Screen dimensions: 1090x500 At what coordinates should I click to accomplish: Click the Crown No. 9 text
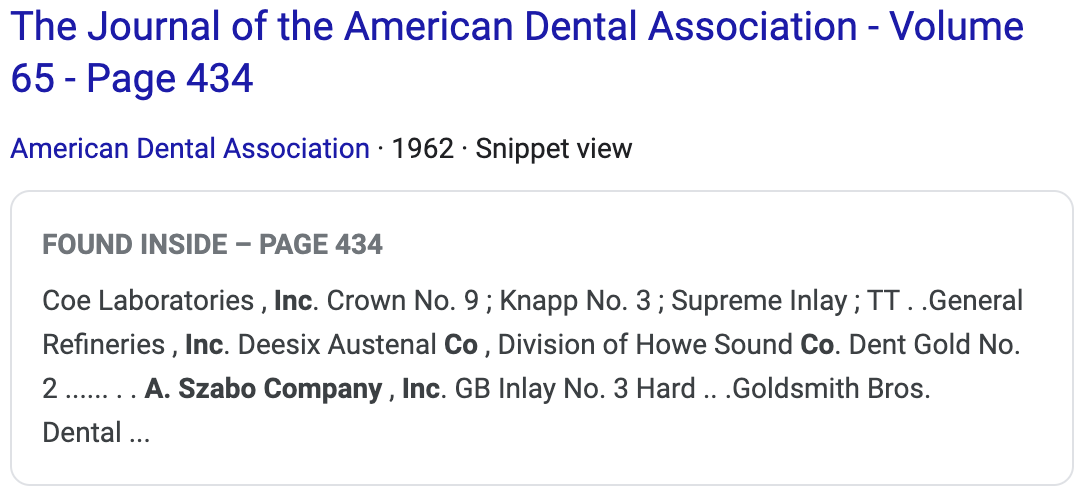[x=404, y=300]
